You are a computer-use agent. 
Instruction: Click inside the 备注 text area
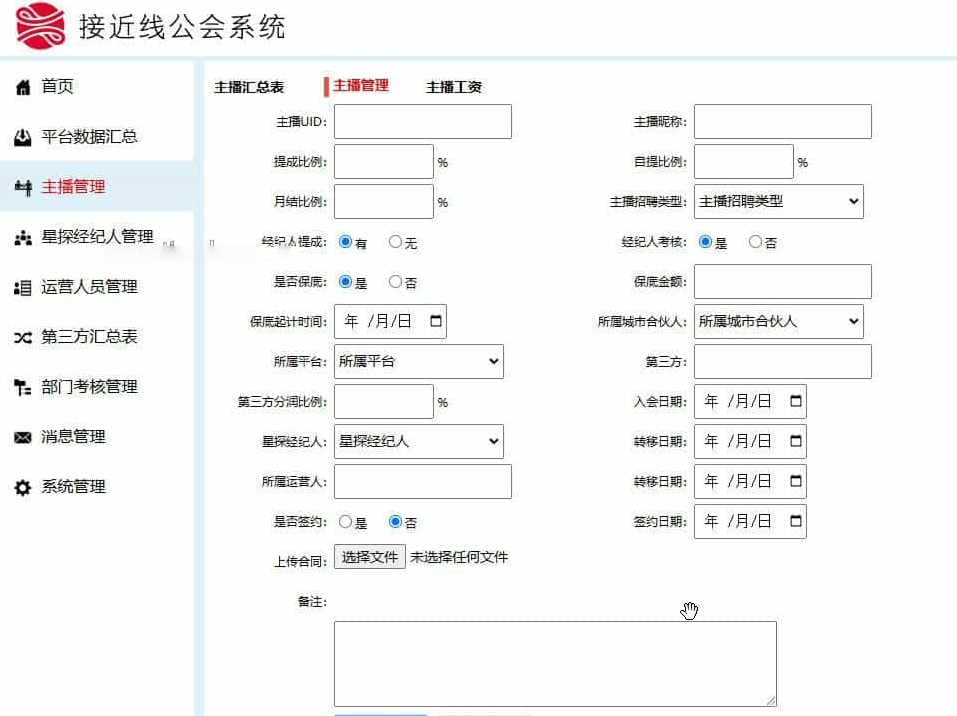(555, 664)
